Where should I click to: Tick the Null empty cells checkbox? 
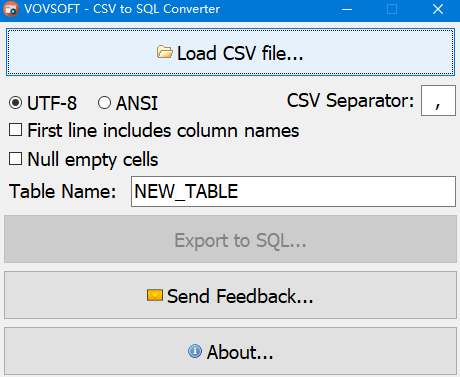point(16,159)
